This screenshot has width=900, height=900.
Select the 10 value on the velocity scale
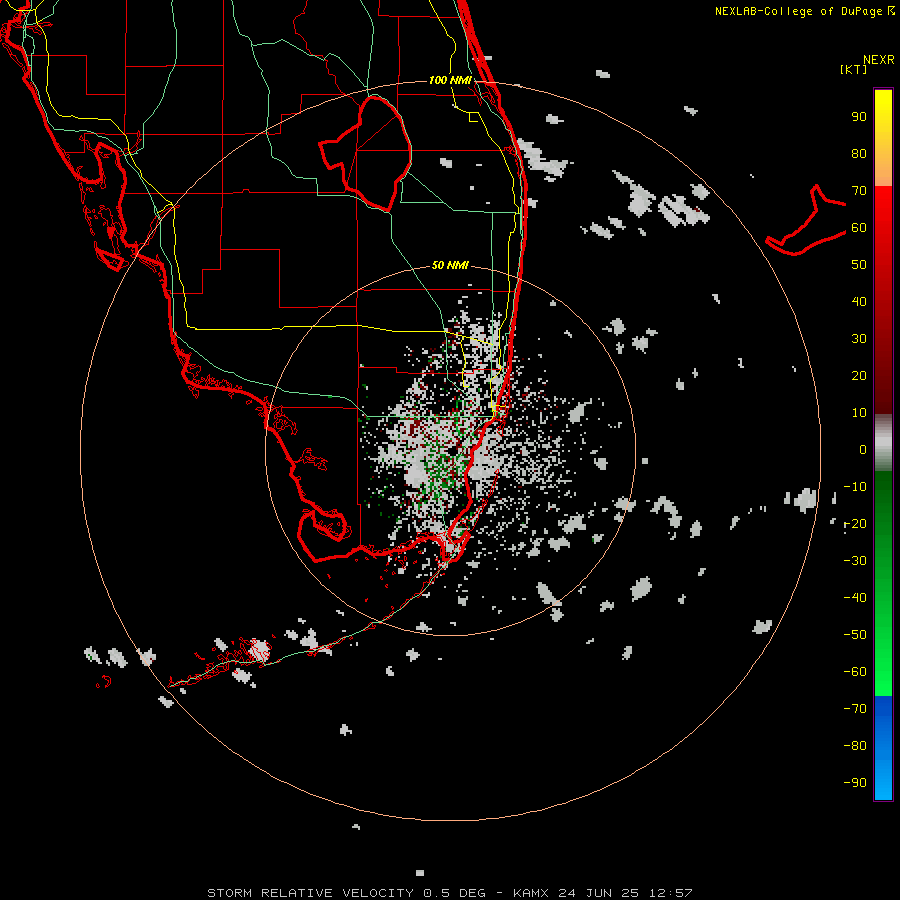click(x=859, y=413)
